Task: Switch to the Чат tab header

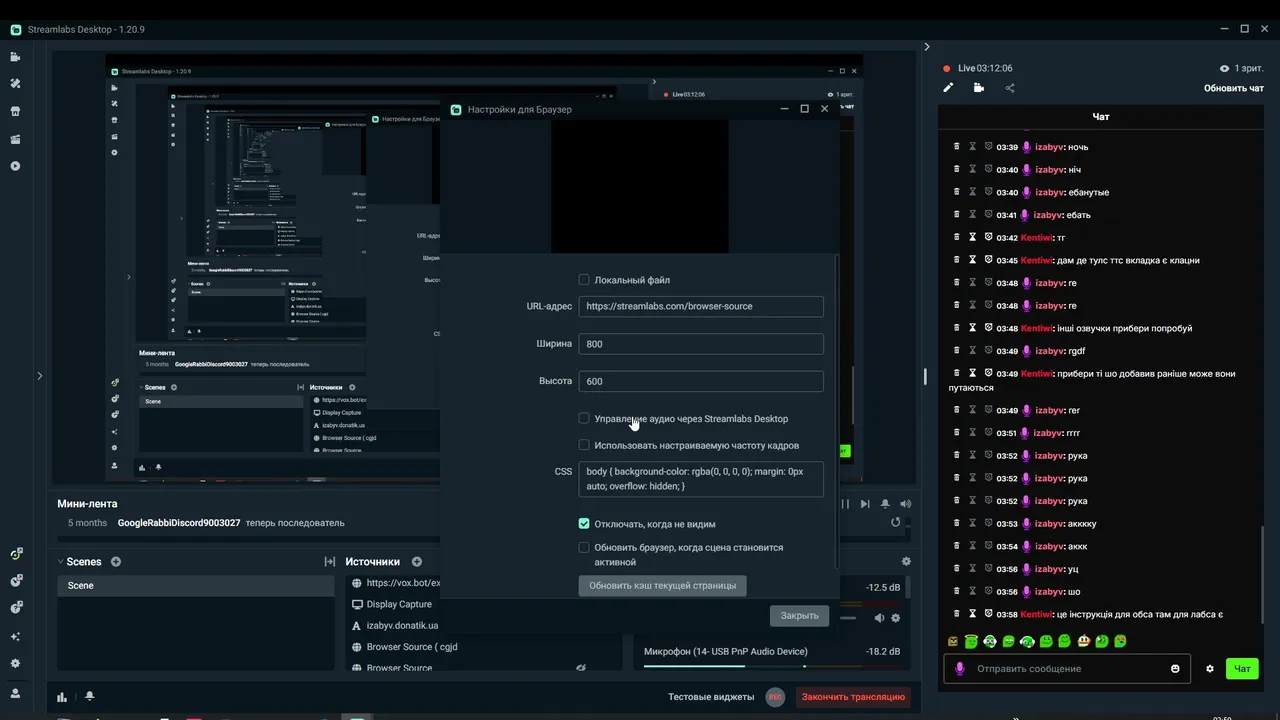Action: pos(1100,117)
